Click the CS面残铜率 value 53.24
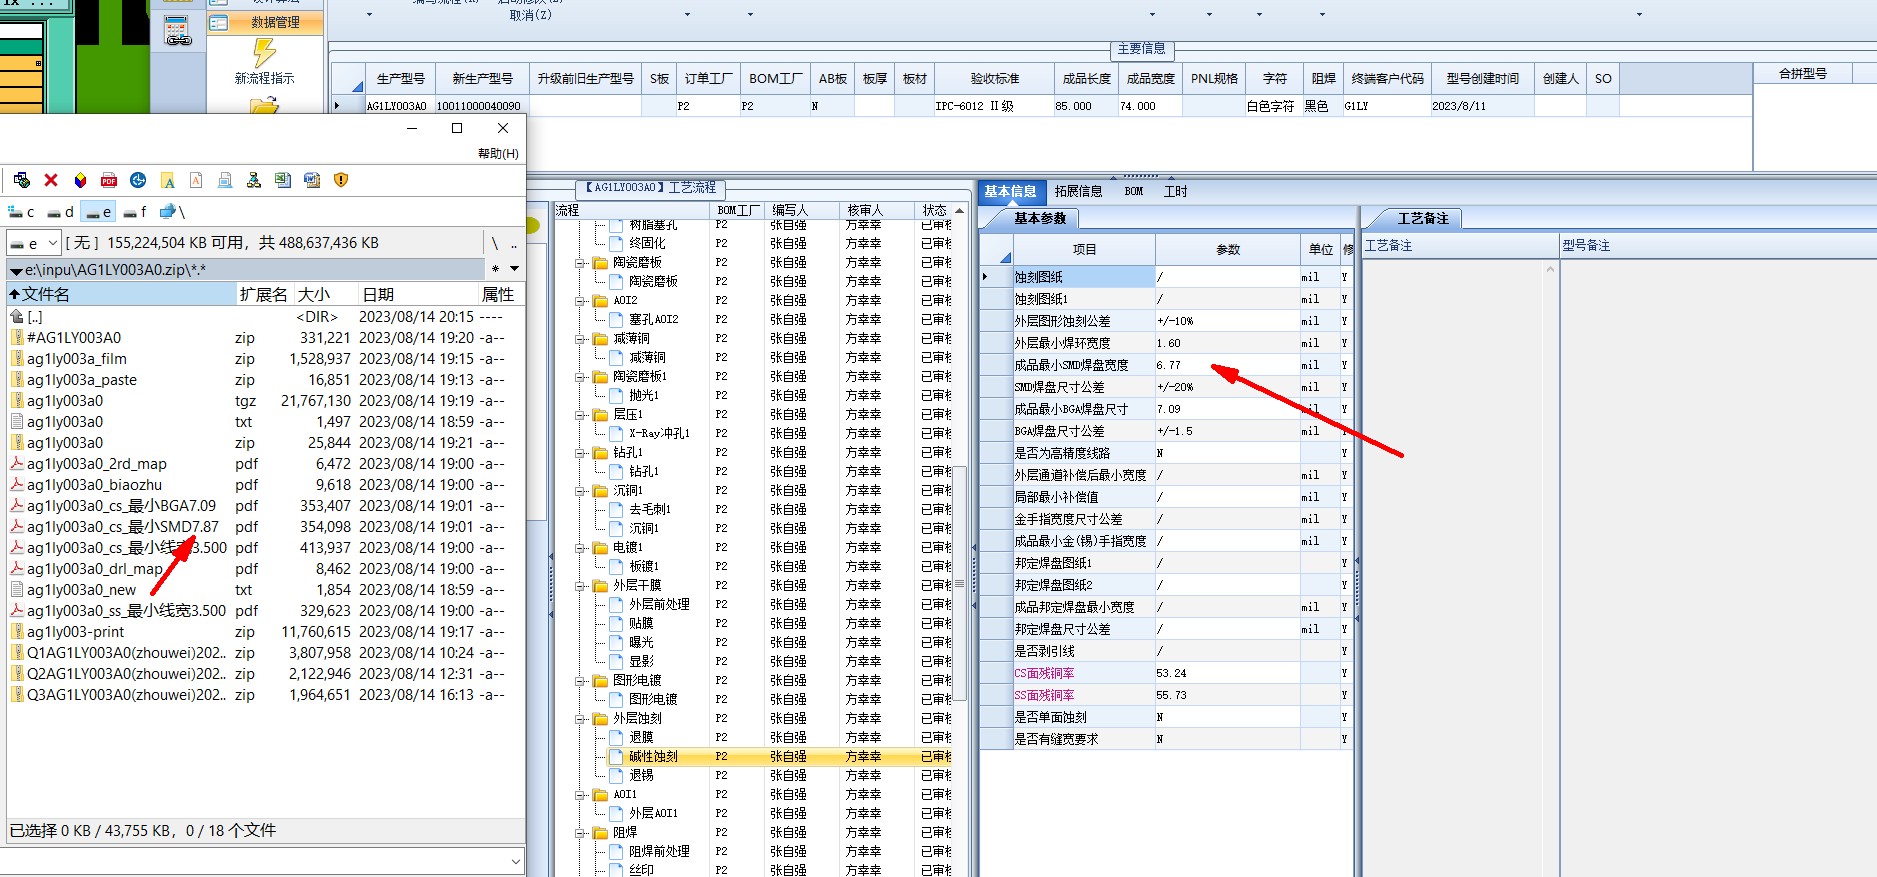The width and height of the screenshot is (1877, 877). pos(1227,673)
